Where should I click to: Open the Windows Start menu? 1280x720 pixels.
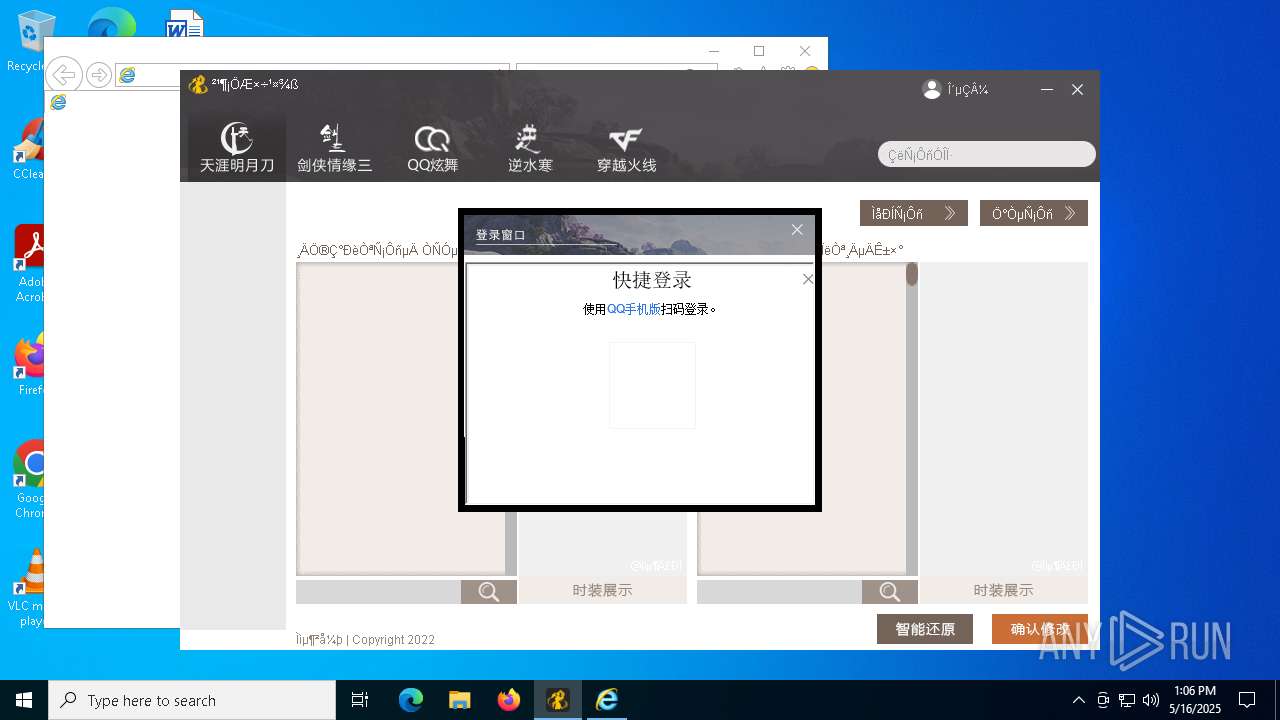point(24,700)
